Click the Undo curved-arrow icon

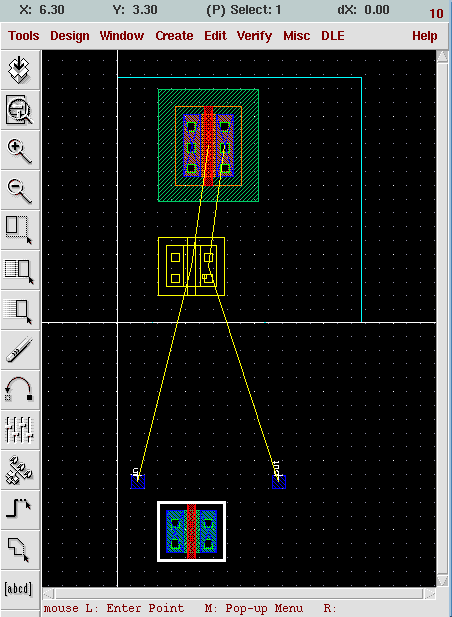[x=20, y=390]
